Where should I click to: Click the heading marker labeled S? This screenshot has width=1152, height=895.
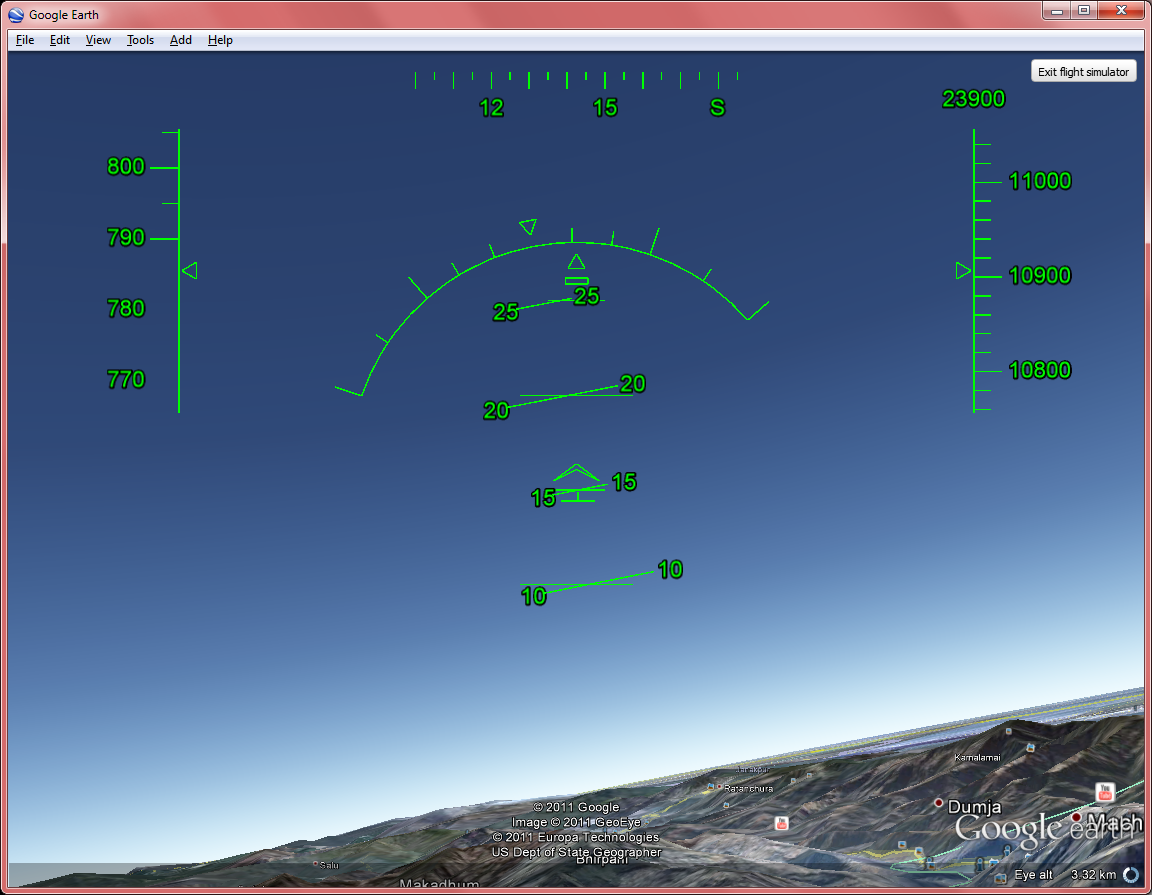[x=717, y=108]
